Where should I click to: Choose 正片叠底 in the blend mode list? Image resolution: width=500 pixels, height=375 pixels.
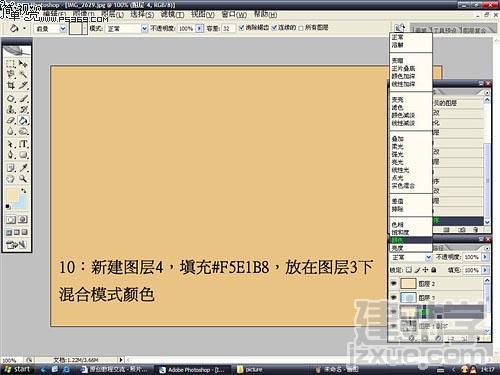point(403,68)
